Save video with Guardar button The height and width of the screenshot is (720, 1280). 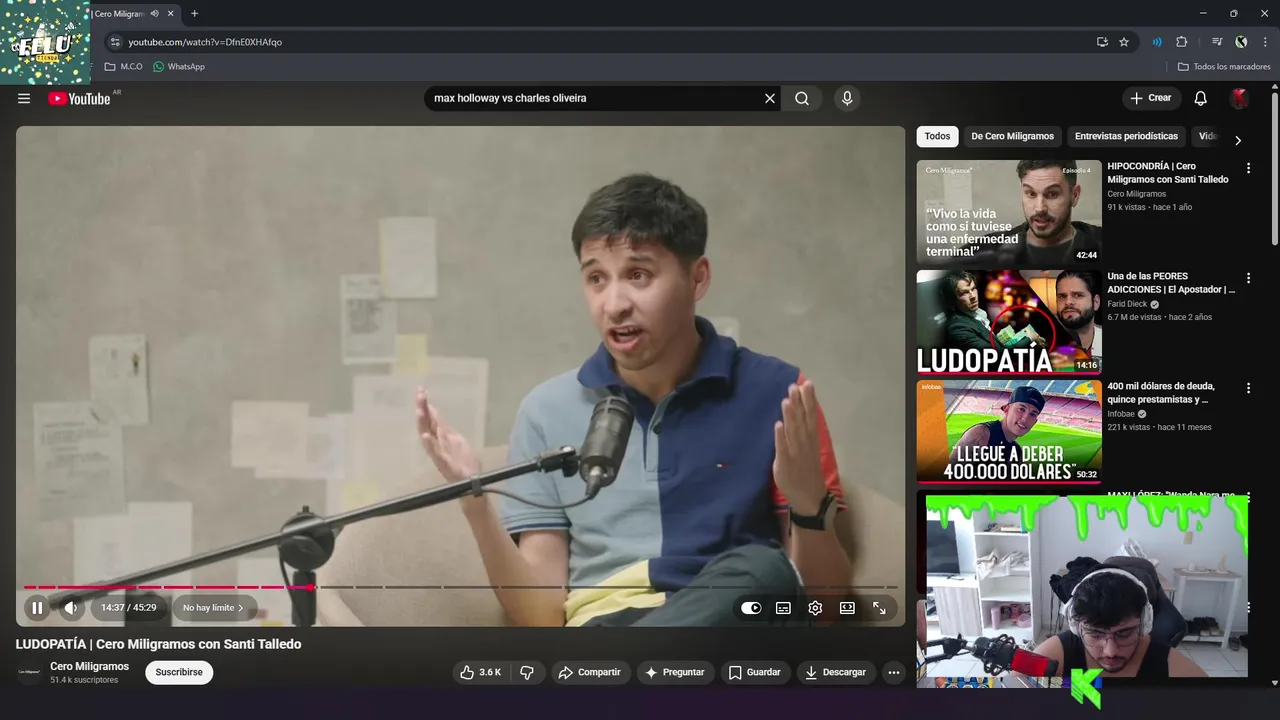point(755,672)
